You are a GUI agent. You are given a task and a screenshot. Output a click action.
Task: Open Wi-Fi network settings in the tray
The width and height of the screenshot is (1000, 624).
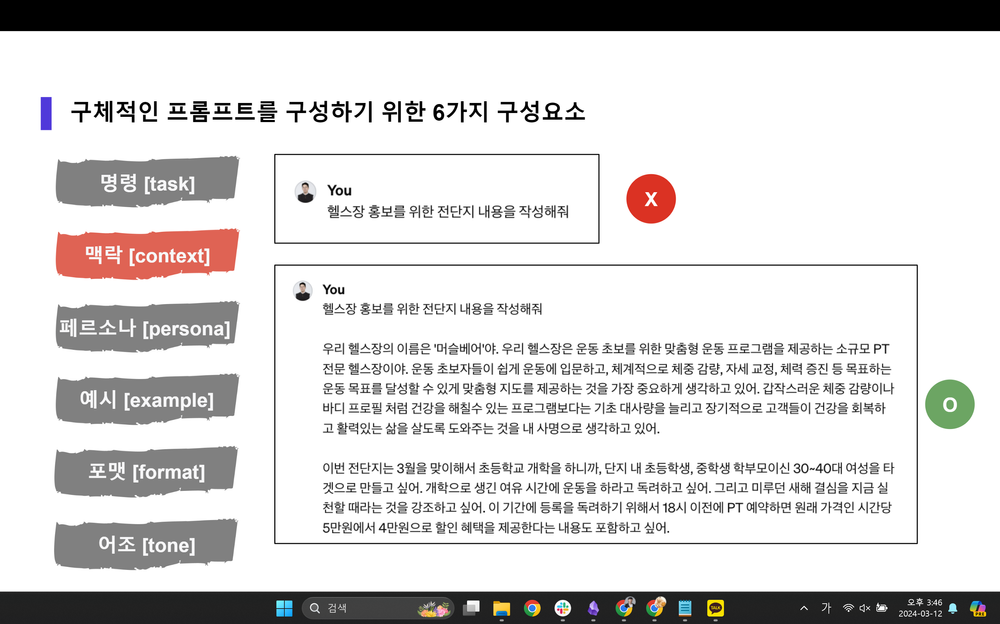pos(848,608)
